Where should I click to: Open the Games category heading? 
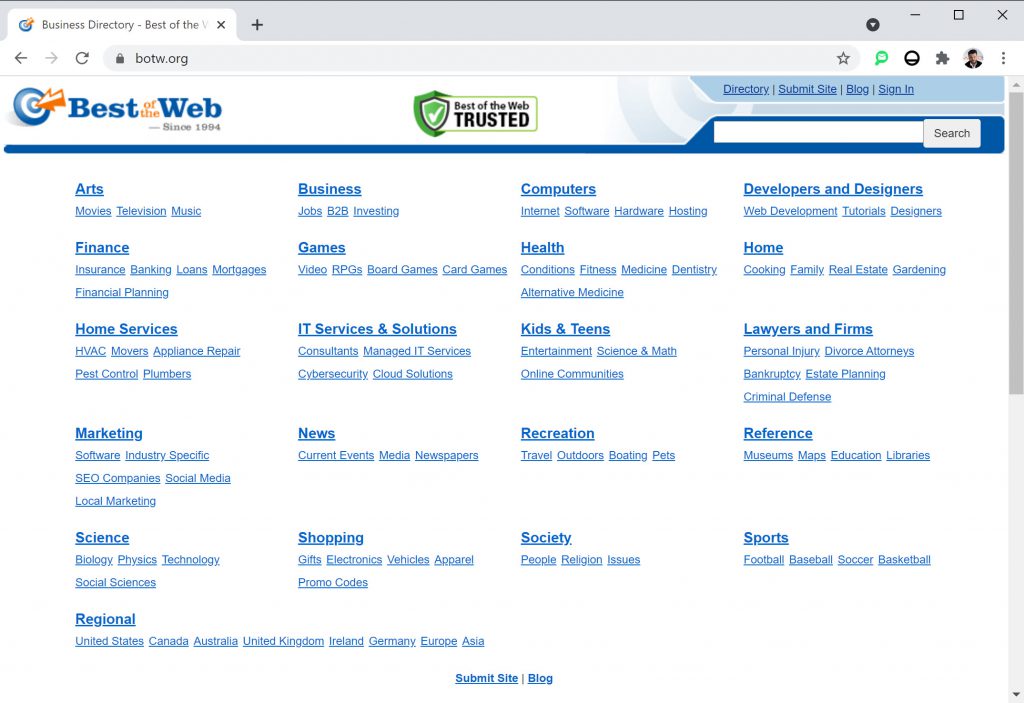pyautogui.click(x=322, y=248)
